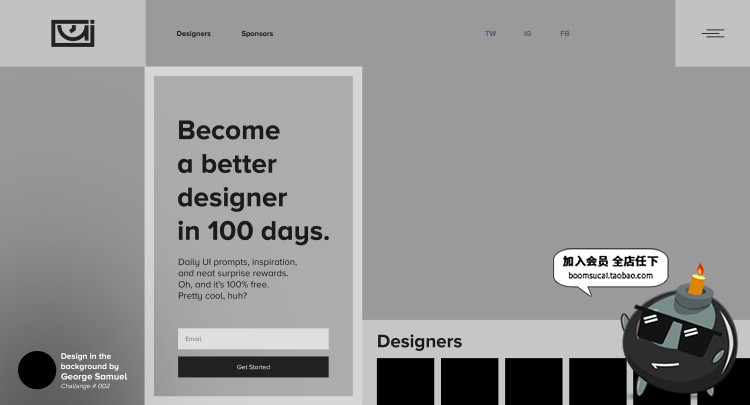This screenshot has width=750, height=405.
Task: Open the Designers nav item
Action: (193, 34)
